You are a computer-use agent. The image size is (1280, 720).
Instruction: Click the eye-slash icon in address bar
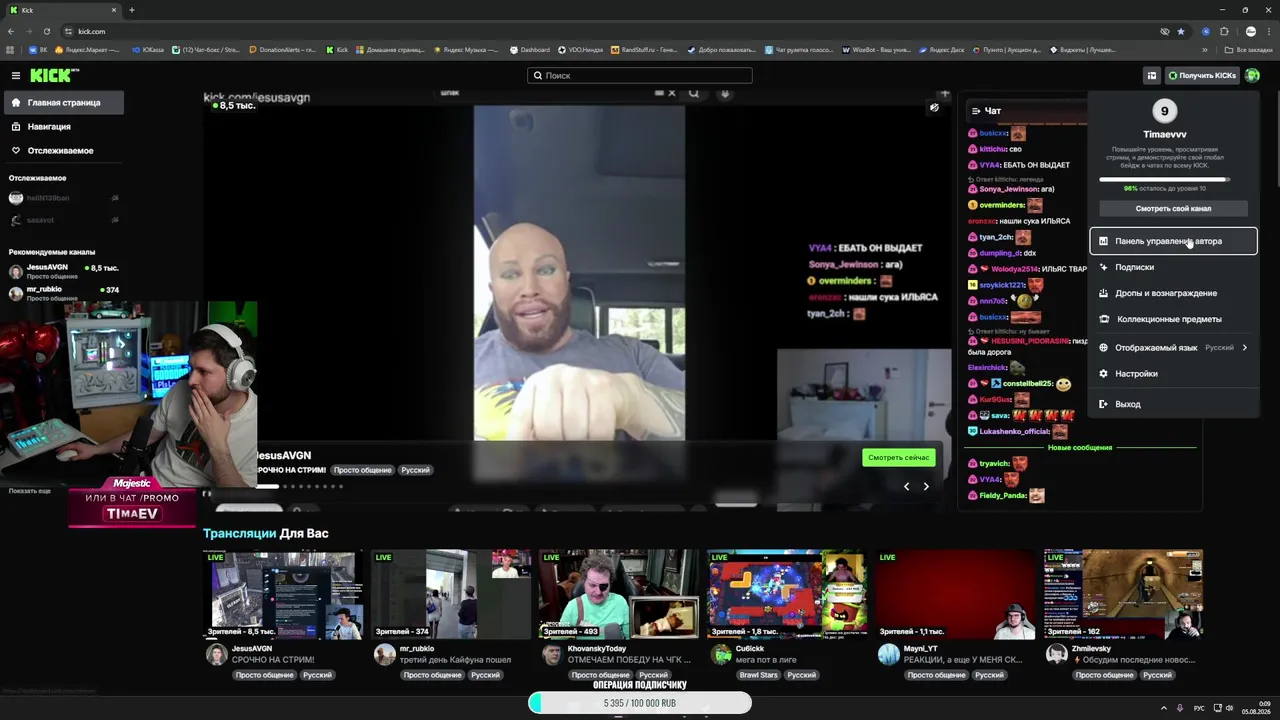(x=1164, y=31)
